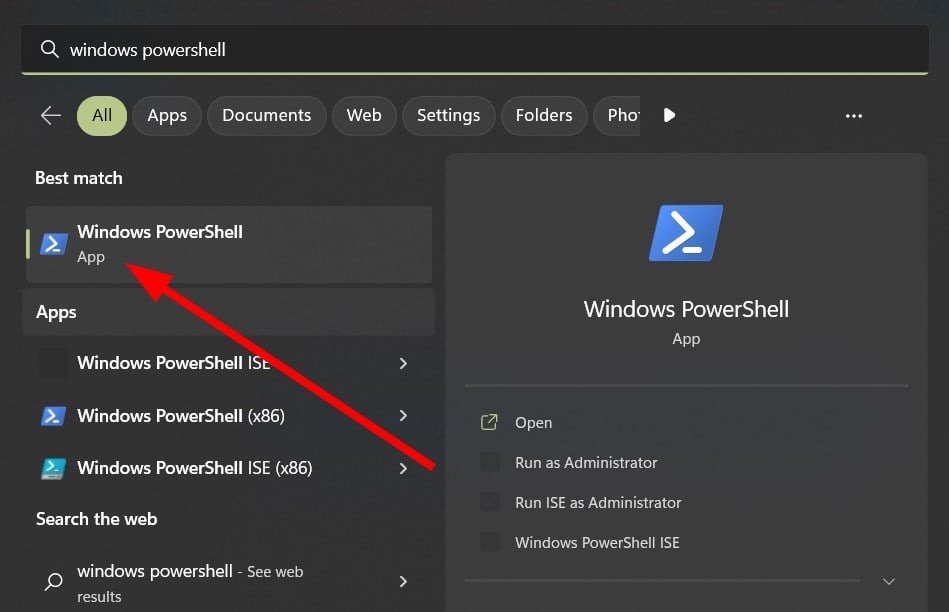The height and width of the screenshot is (612, 949).
Task: Open the Documents search filter
Action: coord(266,115)
